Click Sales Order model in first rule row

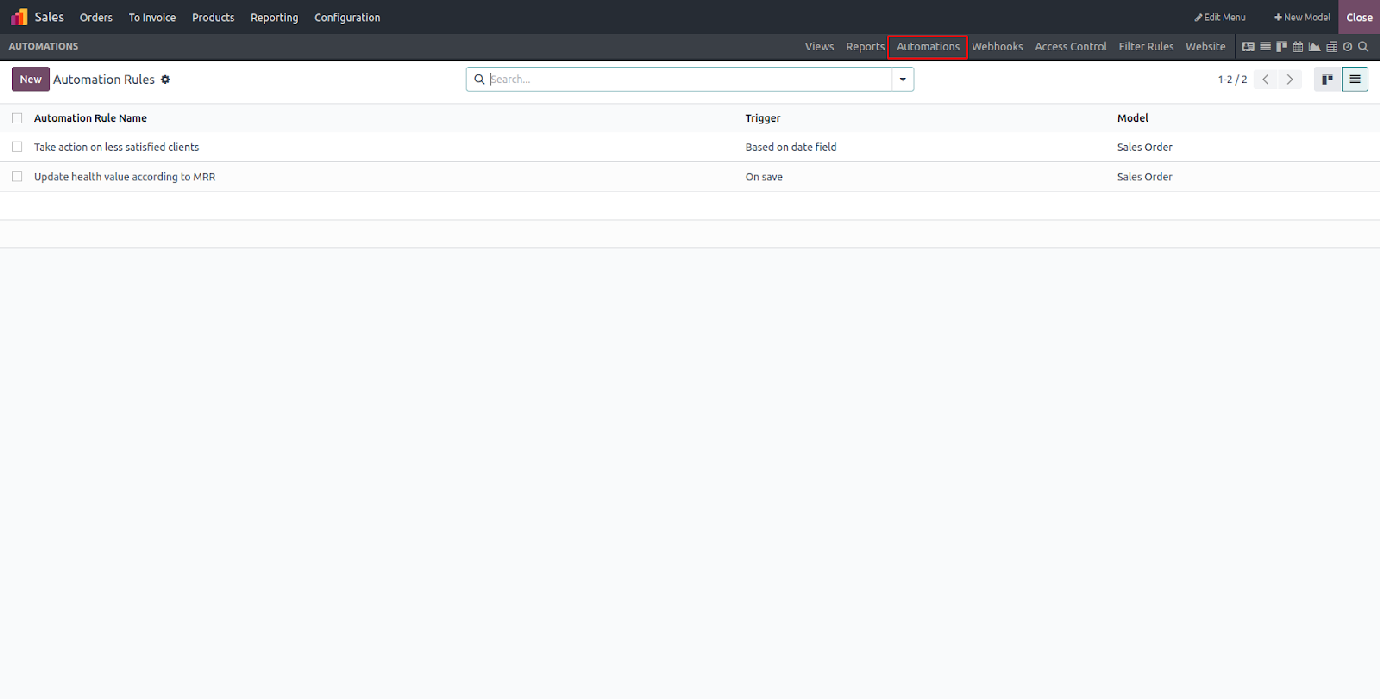[x=1145, y=147]
